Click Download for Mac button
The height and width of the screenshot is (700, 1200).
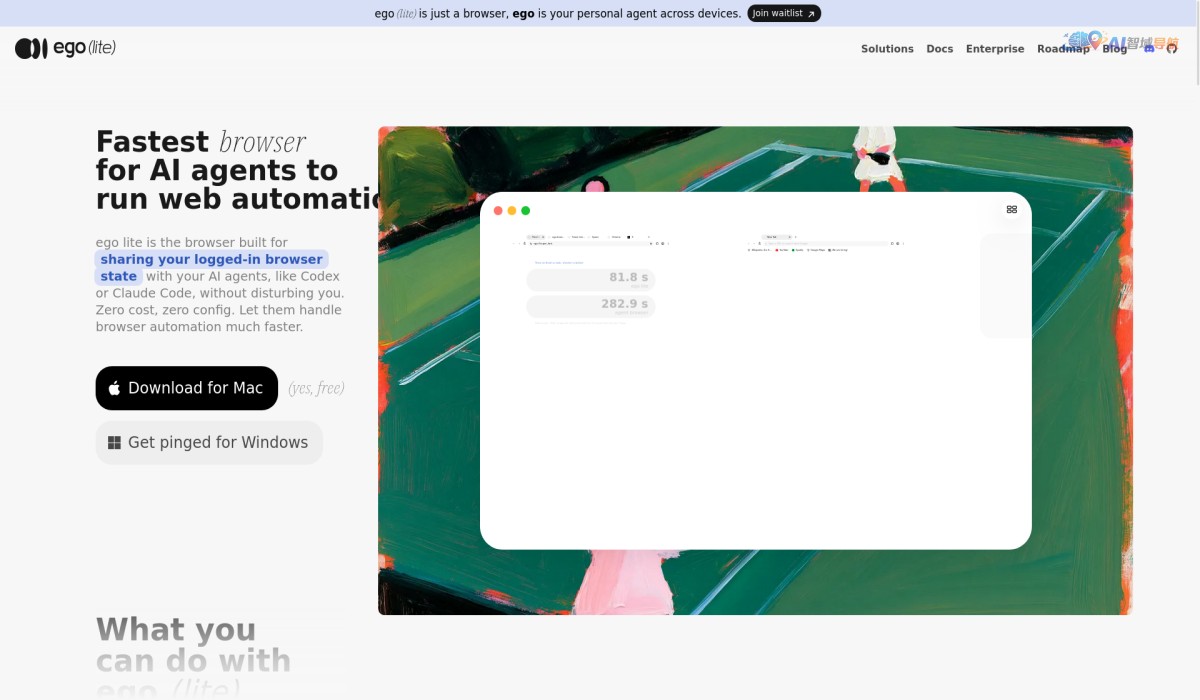(187, 388)
